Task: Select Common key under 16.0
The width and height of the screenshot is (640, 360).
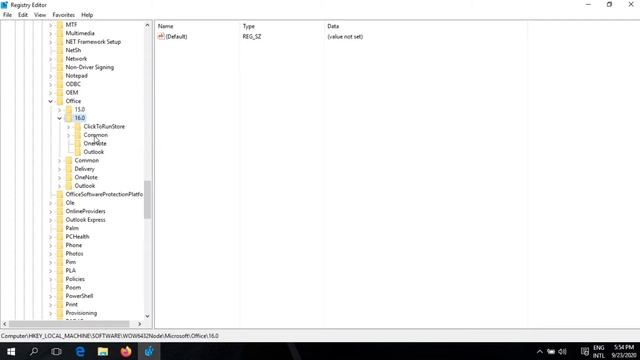Action: [x=96, y=135]
